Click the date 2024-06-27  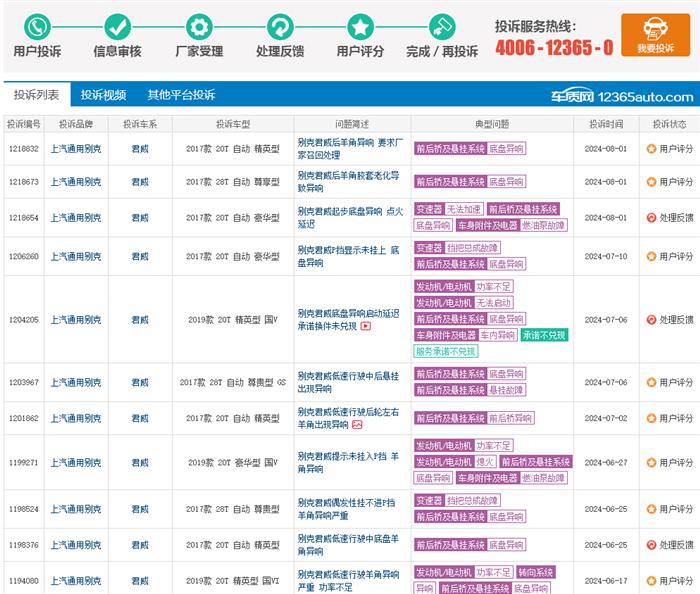[606, 462]
